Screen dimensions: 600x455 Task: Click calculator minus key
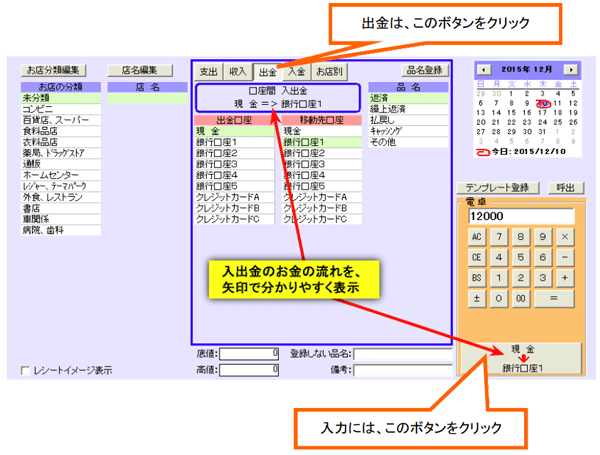pos(565,258)
